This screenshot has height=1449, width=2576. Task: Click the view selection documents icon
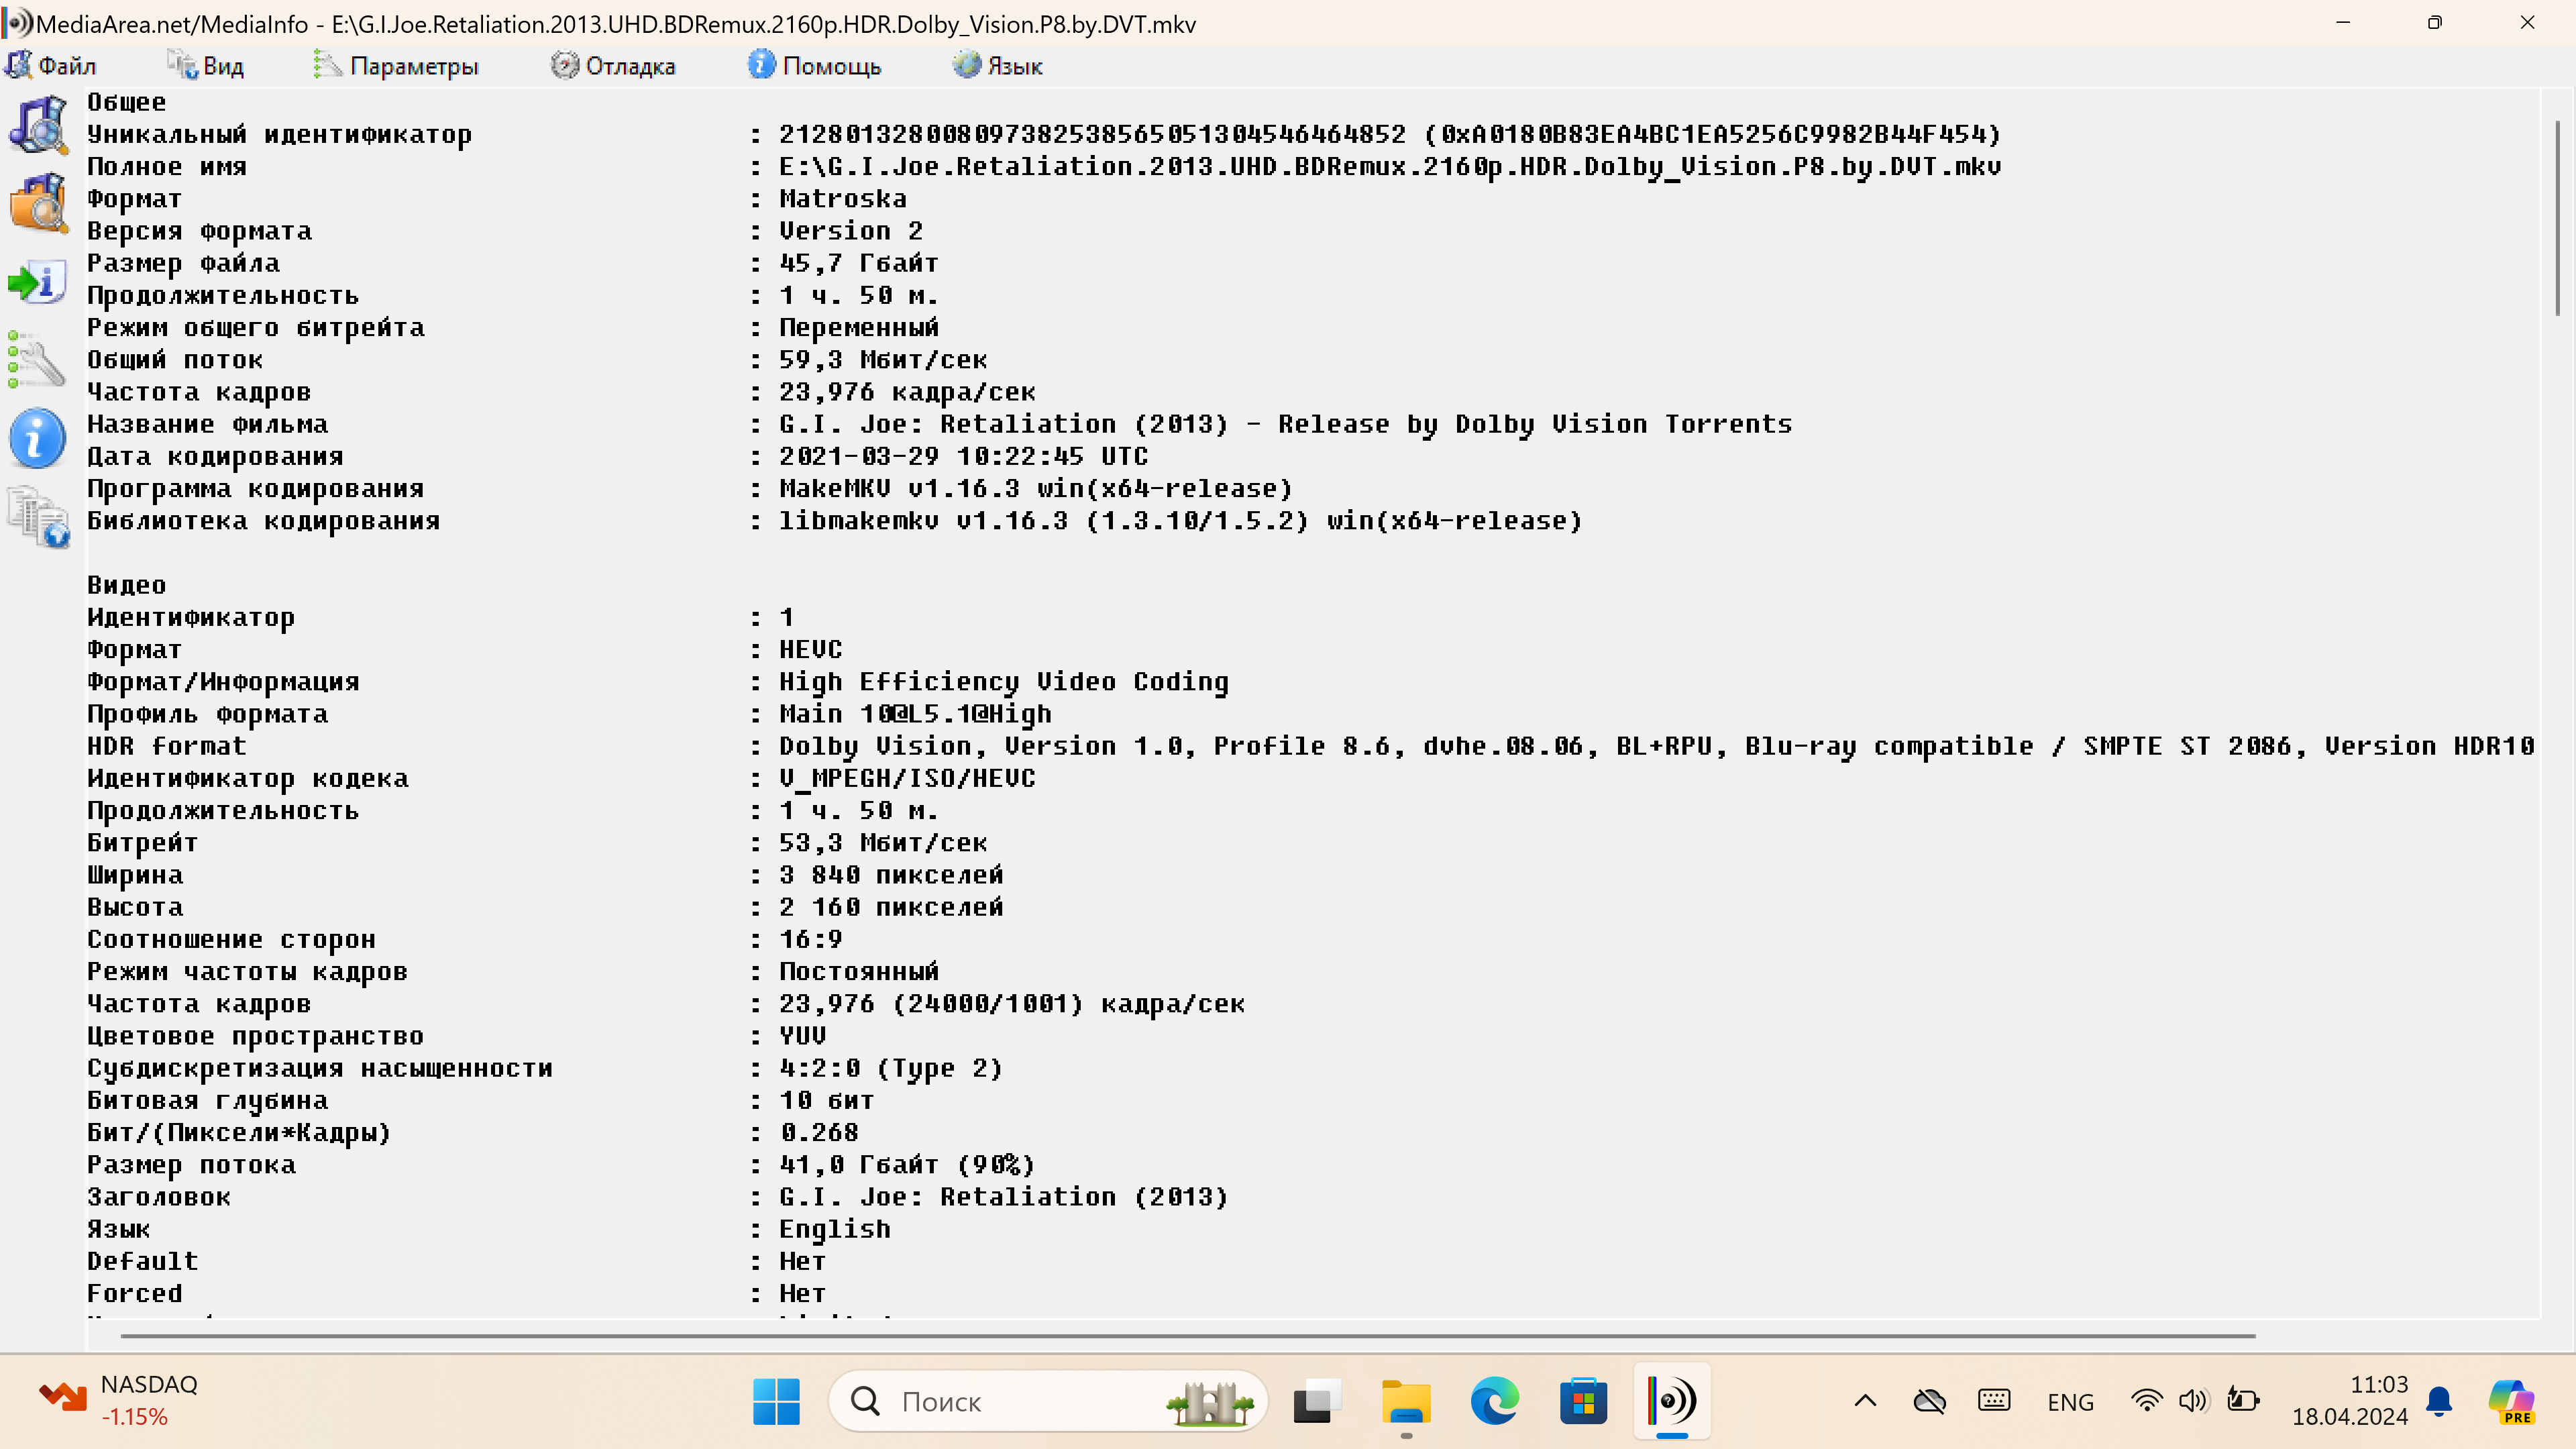tap(38, 516)
